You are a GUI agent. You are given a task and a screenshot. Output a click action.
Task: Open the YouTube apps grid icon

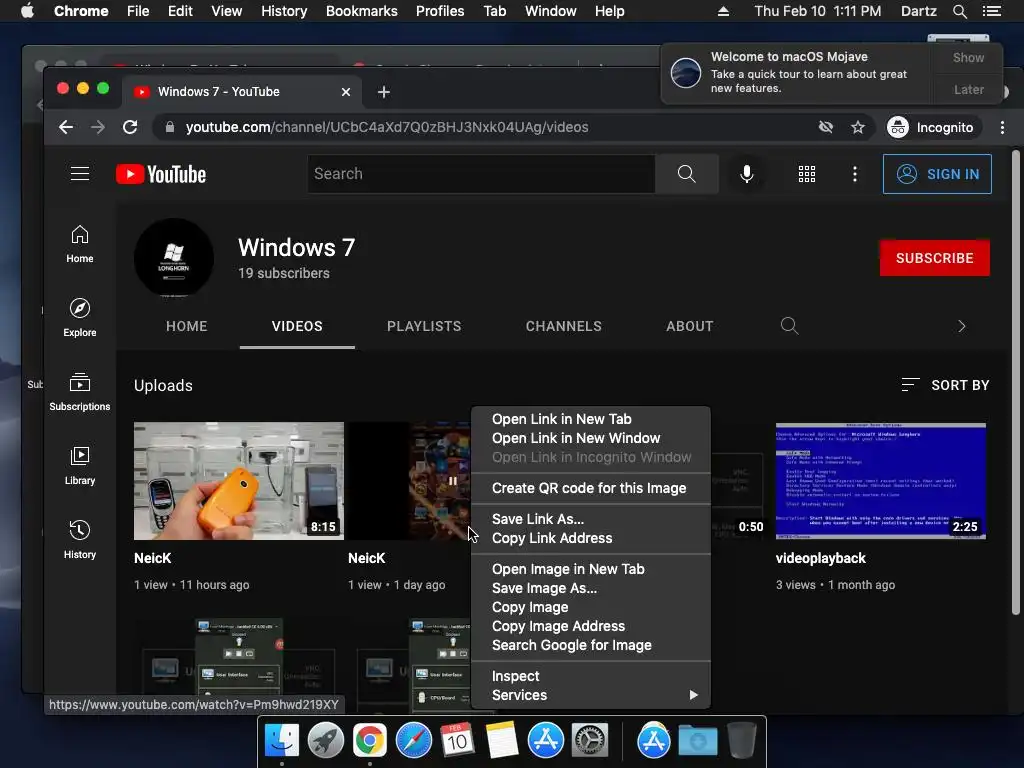pos(807,174)
